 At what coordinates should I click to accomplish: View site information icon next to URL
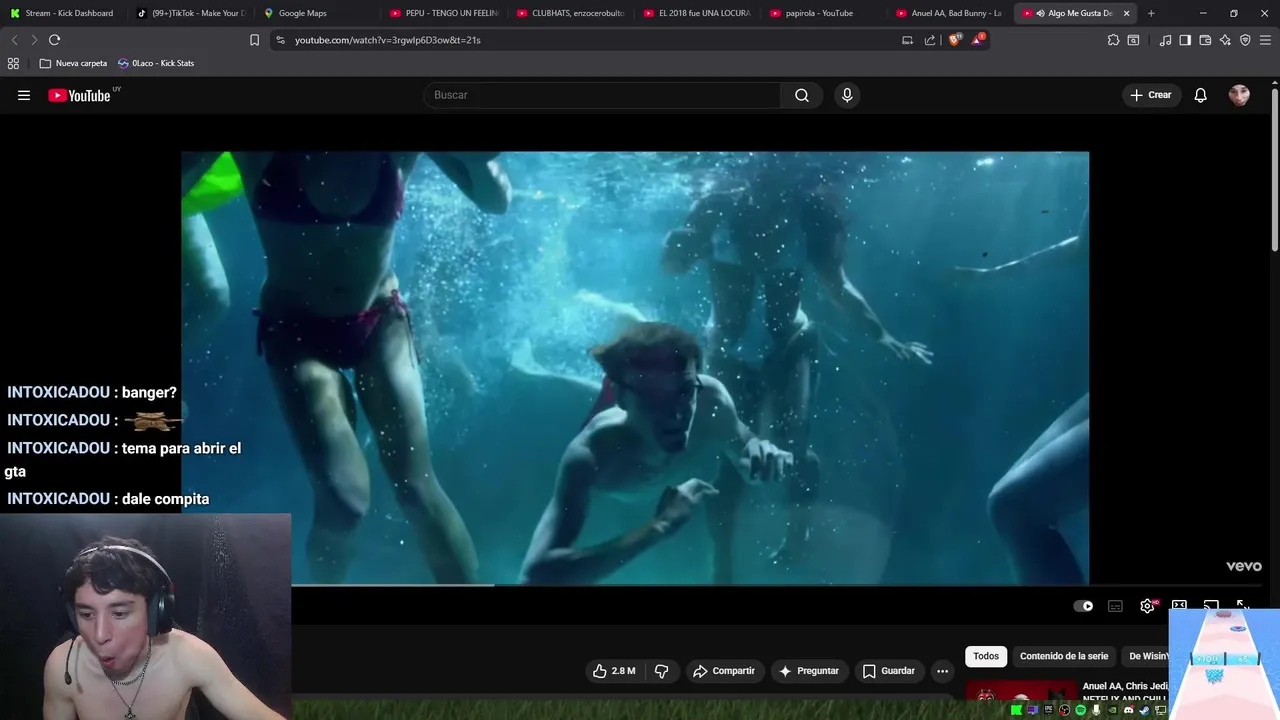(280, 40)
